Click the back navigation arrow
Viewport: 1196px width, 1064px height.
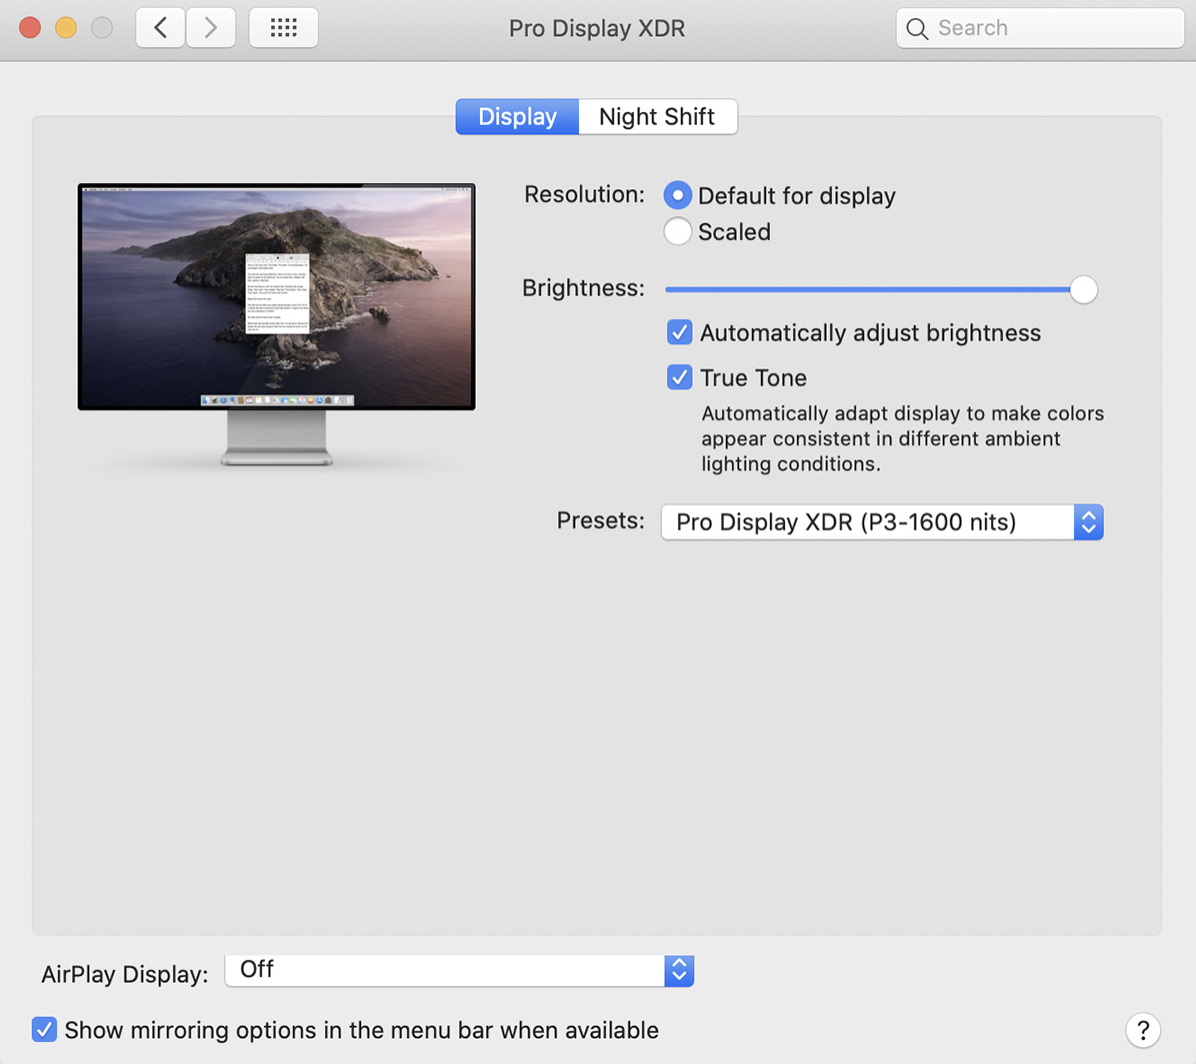tap(160, 27)
